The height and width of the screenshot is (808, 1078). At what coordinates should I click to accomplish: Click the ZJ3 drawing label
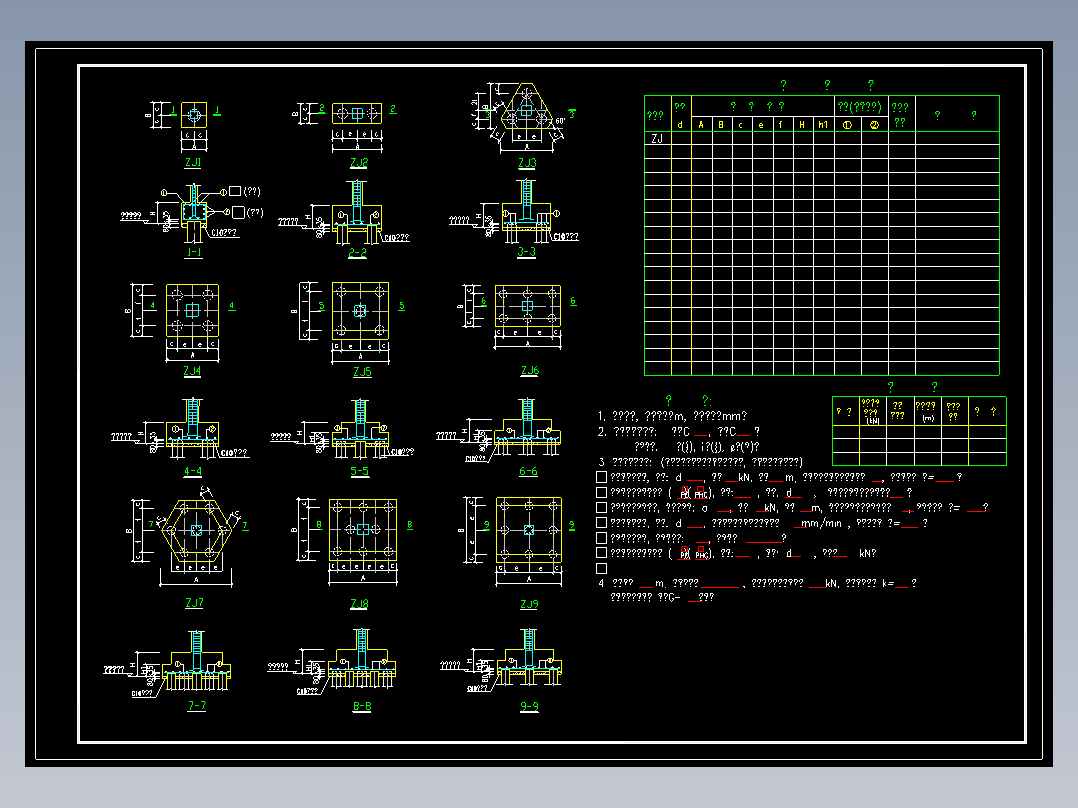pos(527,162)
